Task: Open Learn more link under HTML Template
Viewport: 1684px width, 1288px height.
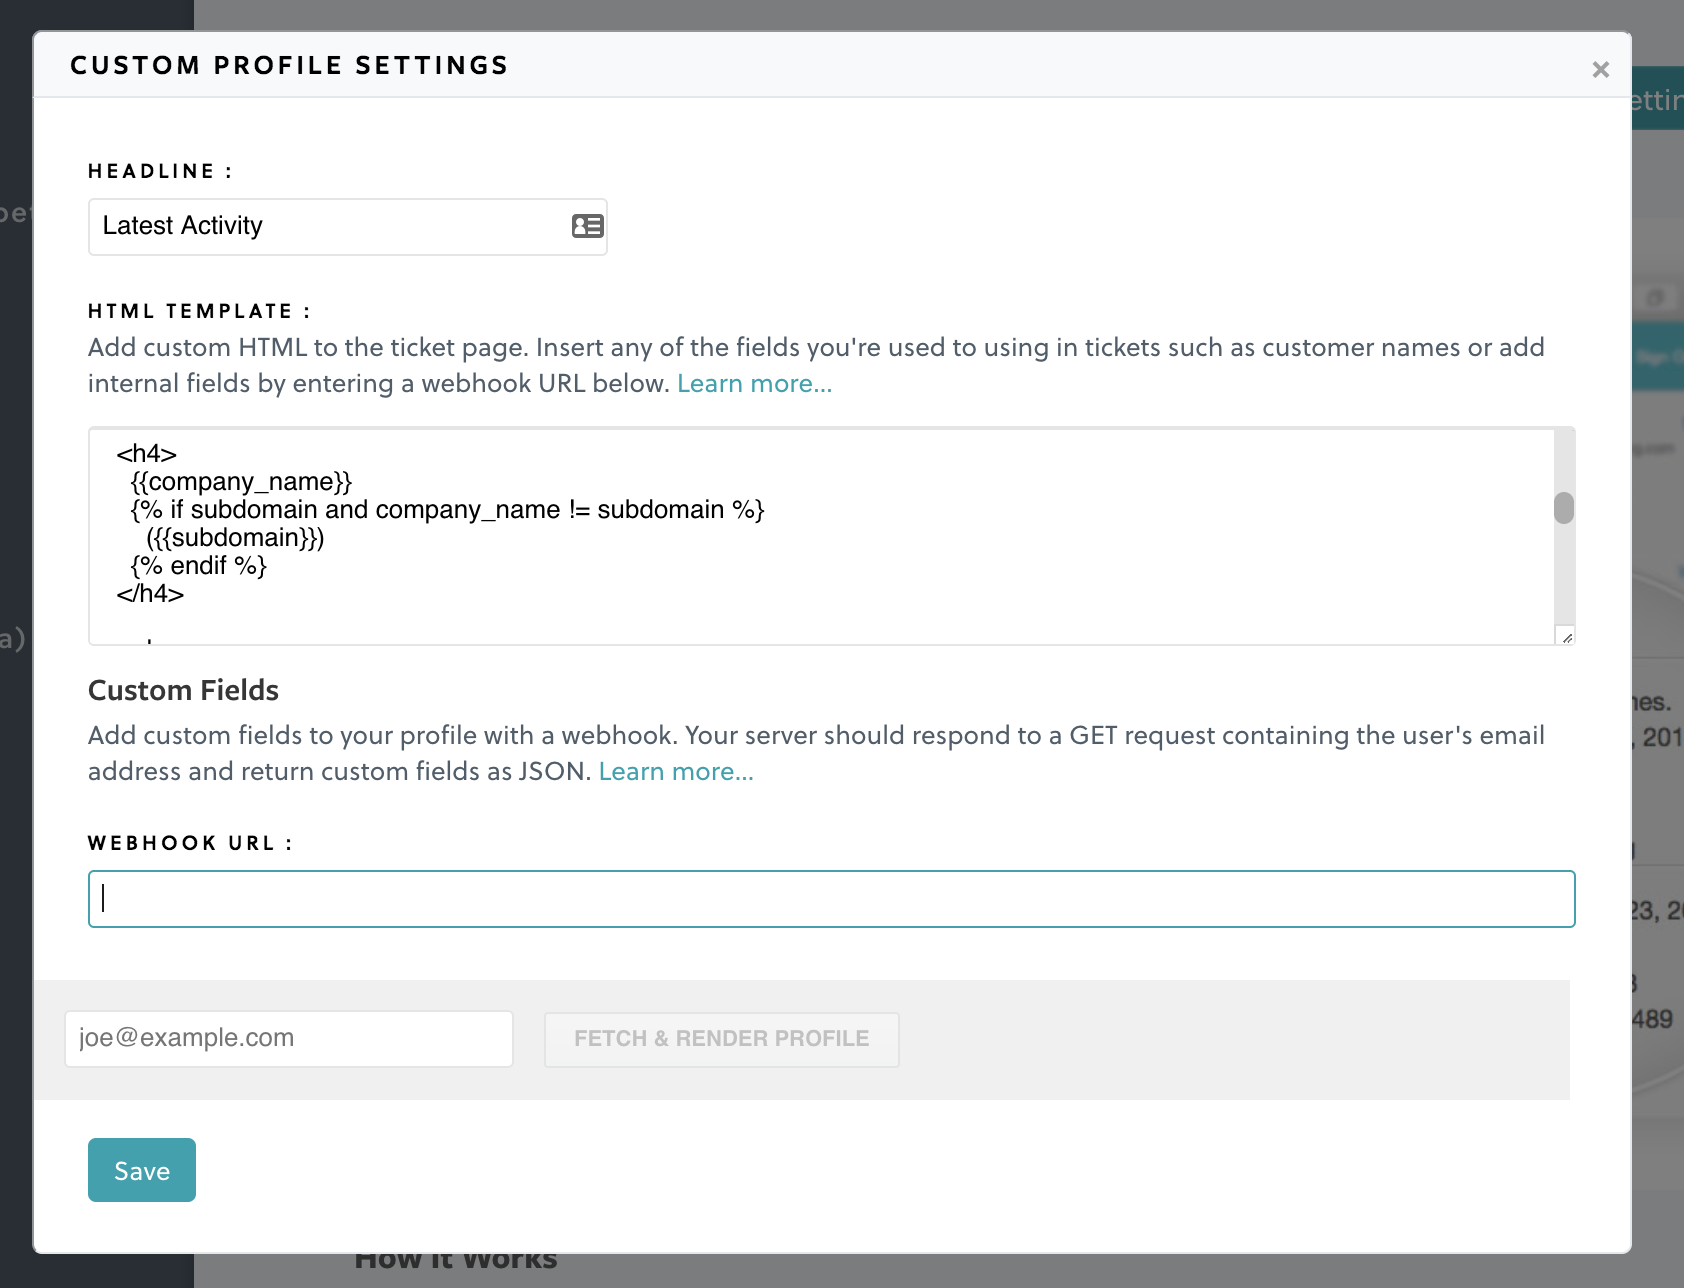Action: [x=754, y=384]
